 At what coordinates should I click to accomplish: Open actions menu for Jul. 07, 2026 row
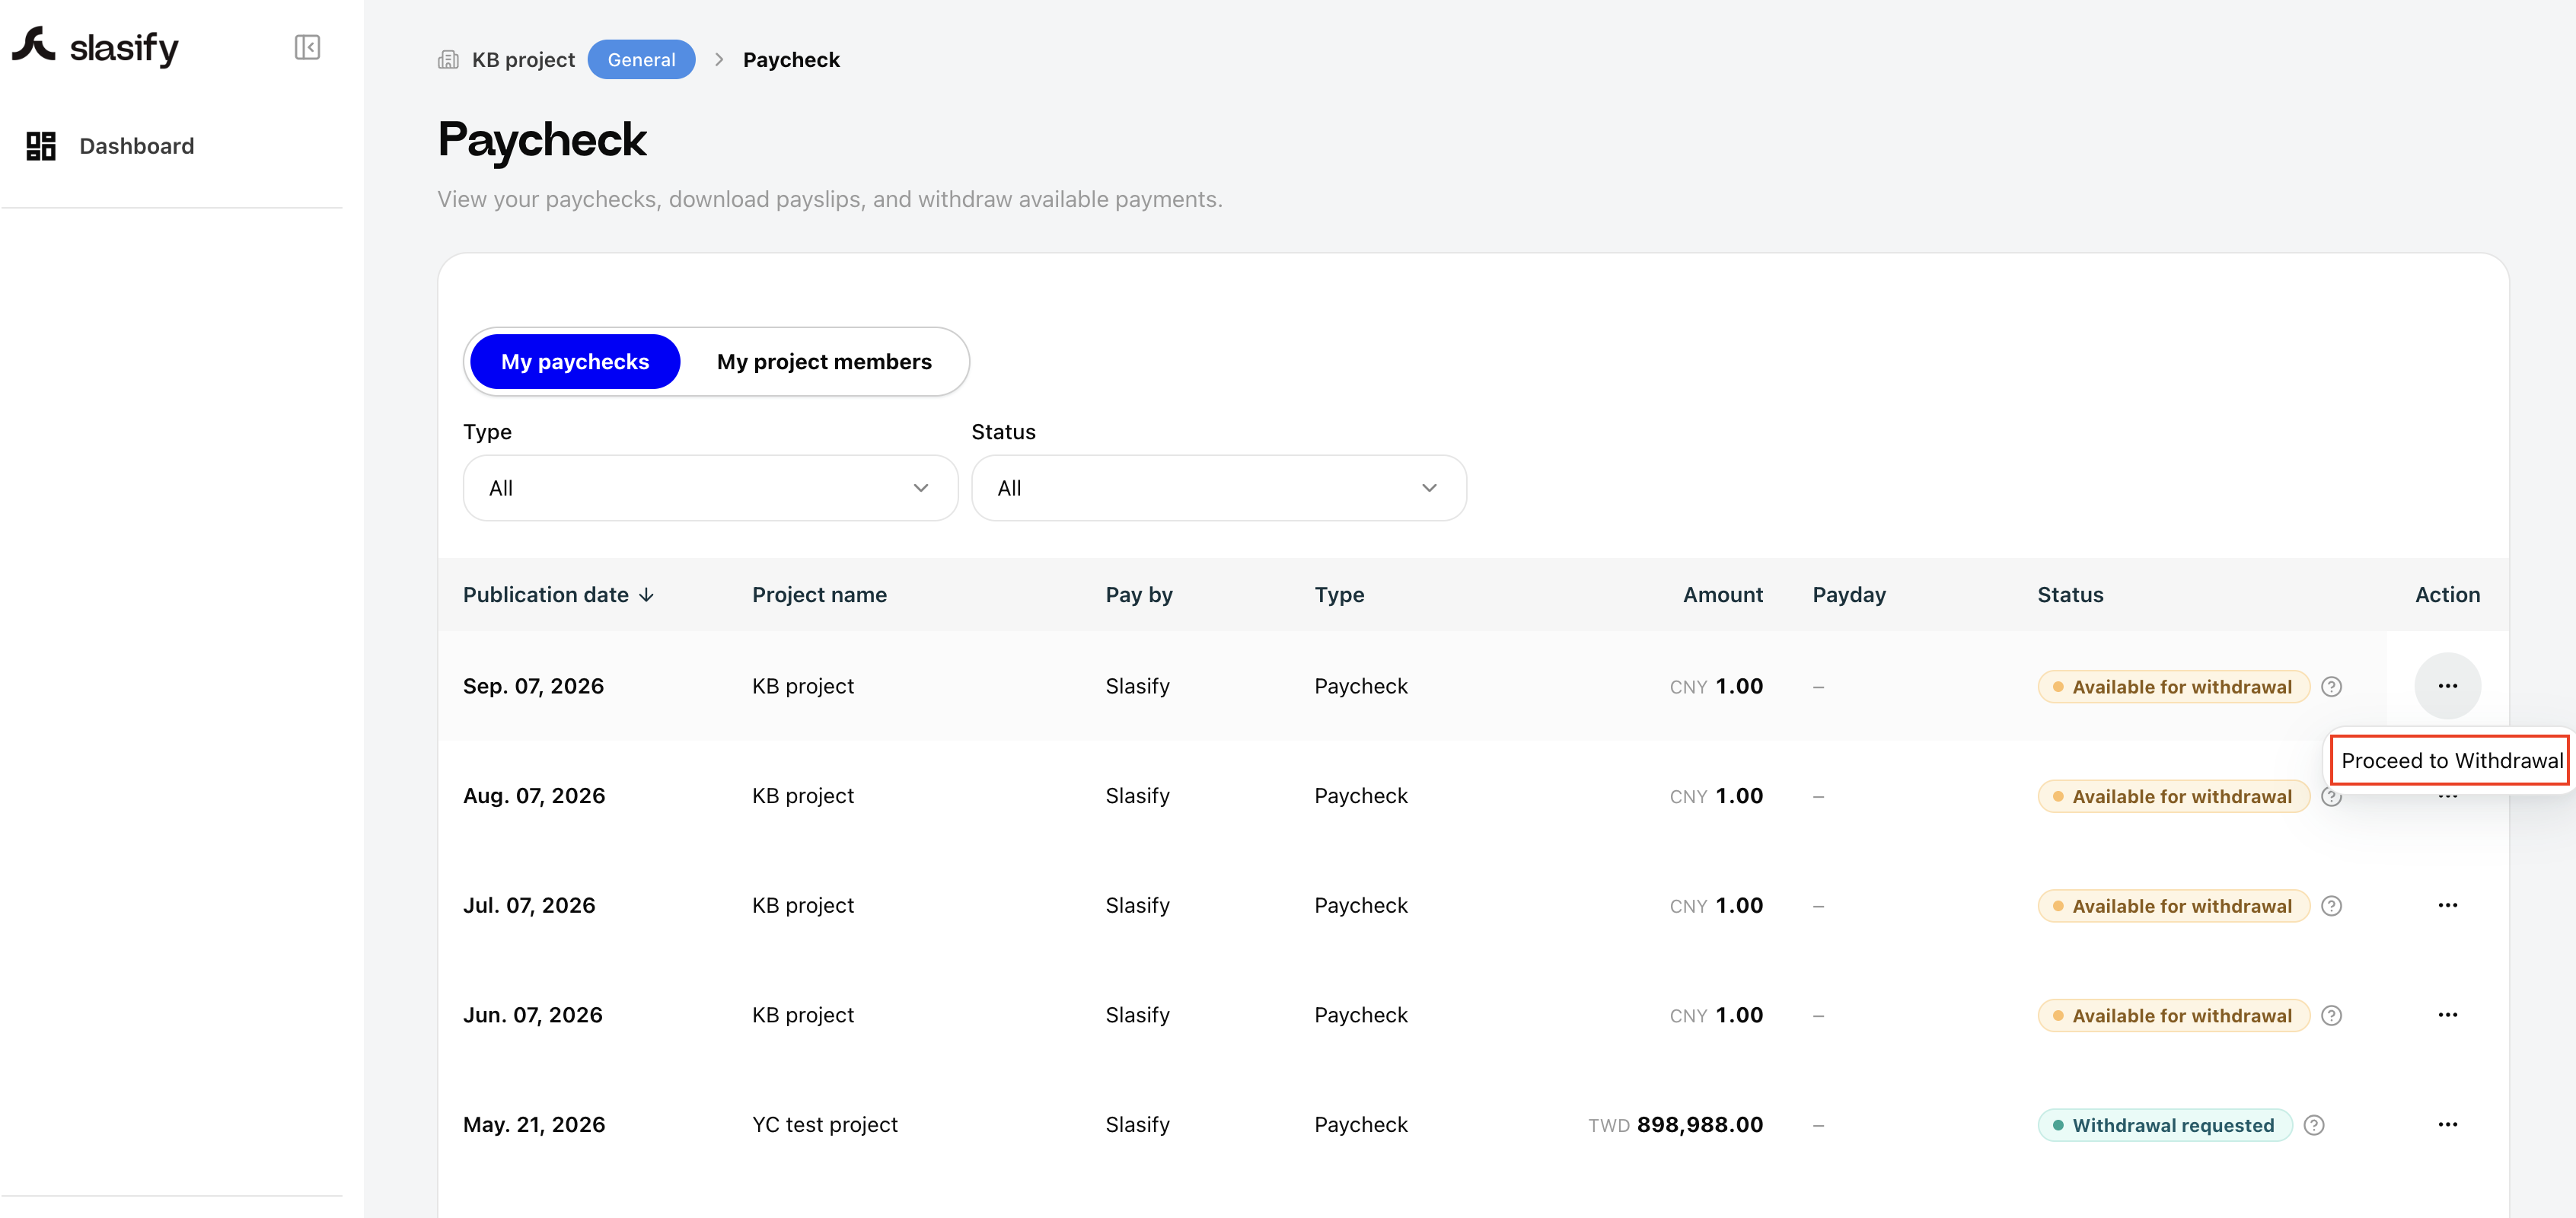[2447, 905]
